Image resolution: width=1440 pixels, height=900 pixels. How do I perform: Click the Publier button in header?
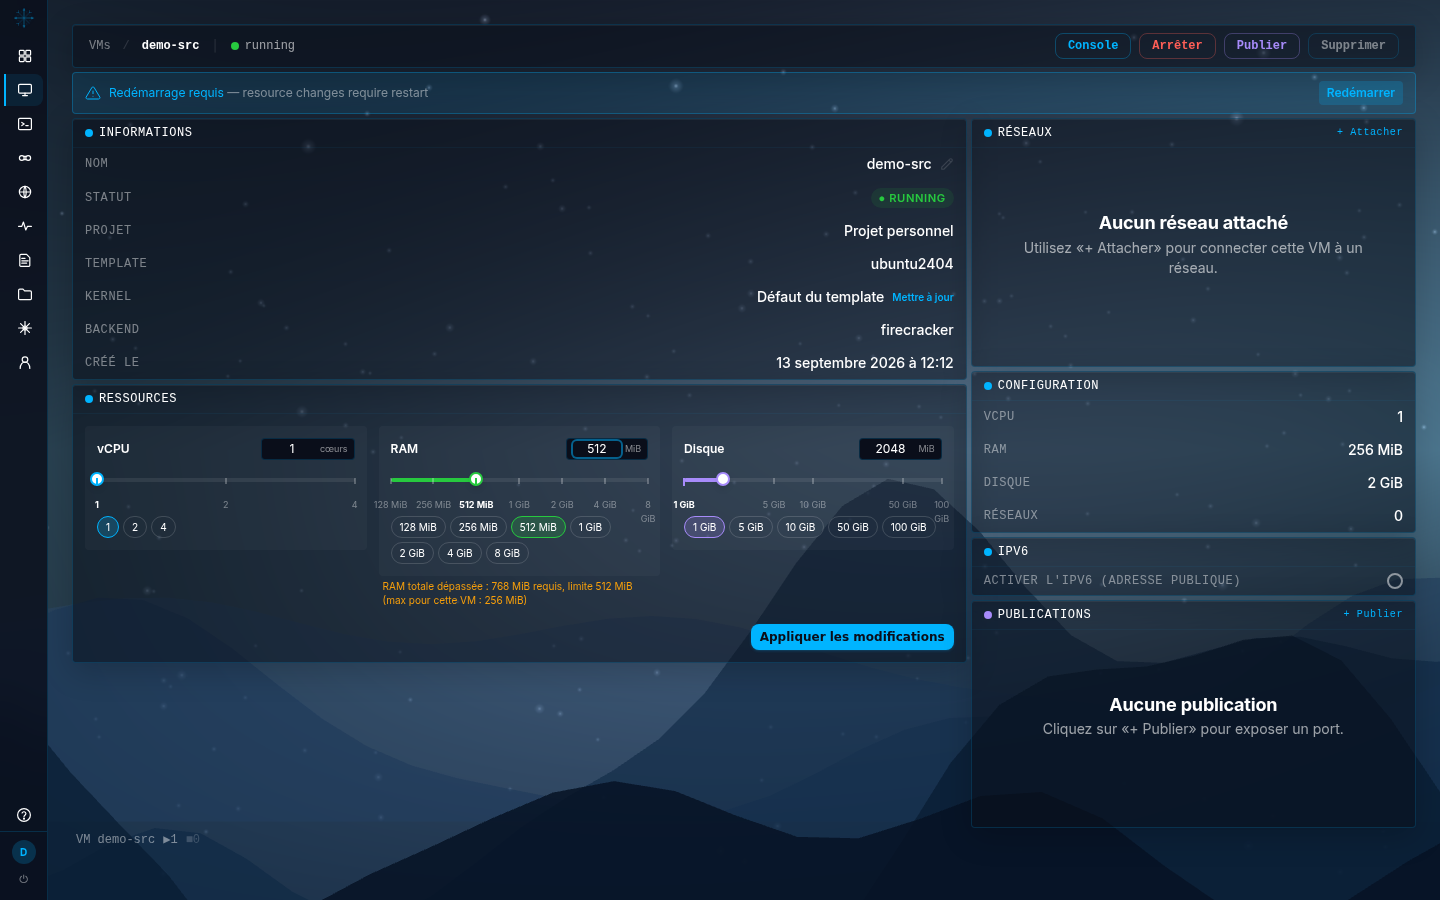click(x=1262, y=46)
